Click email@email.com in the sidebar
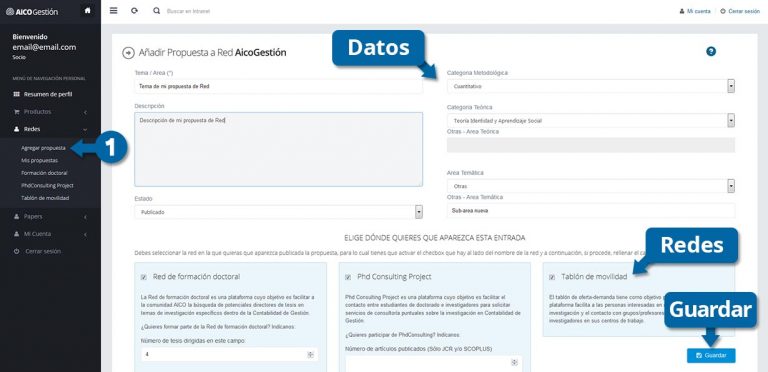 (x=44, y=47)
